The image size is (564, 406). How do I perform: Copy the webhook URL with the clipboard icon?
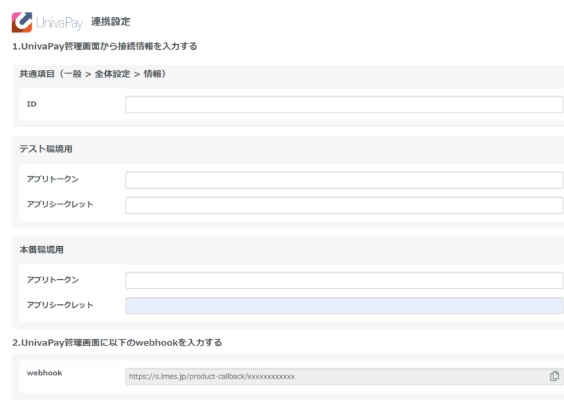[554, 376]
